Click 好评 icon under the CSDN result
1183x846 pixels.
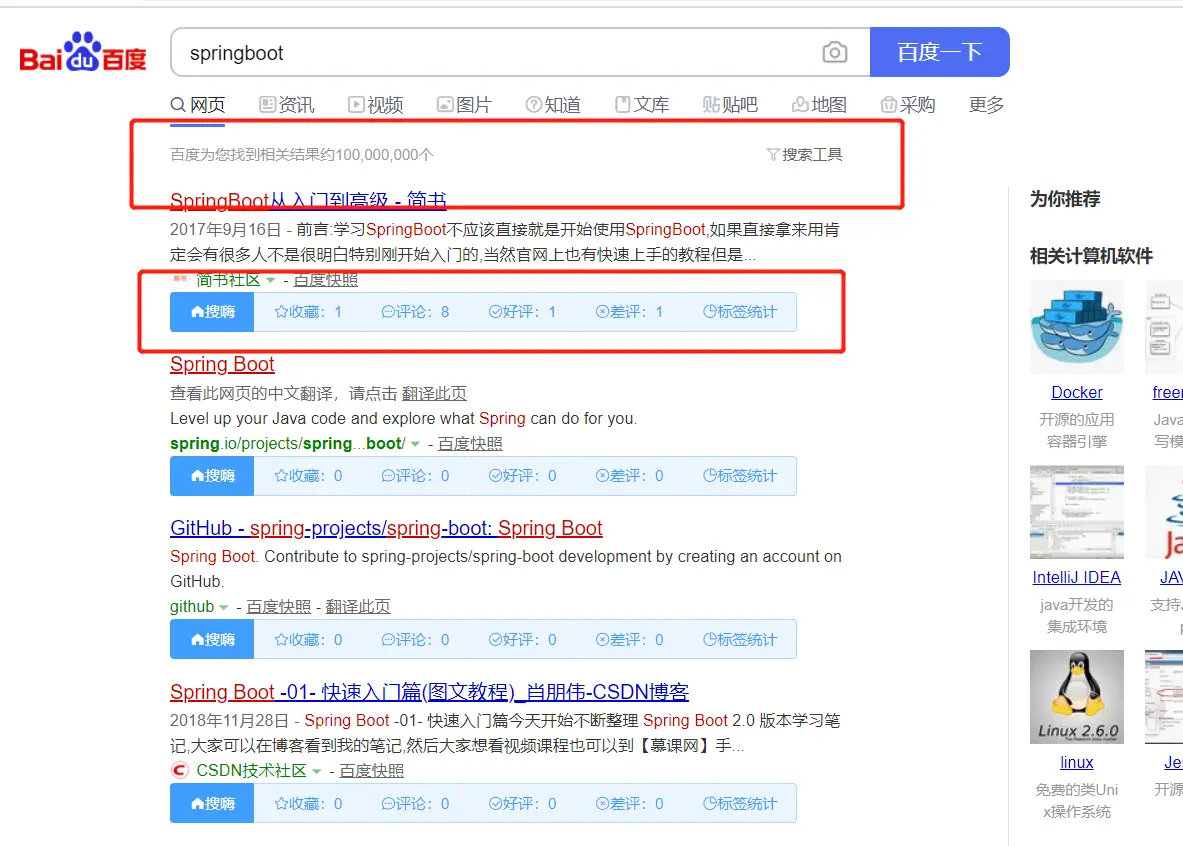[x=495, y=804]
